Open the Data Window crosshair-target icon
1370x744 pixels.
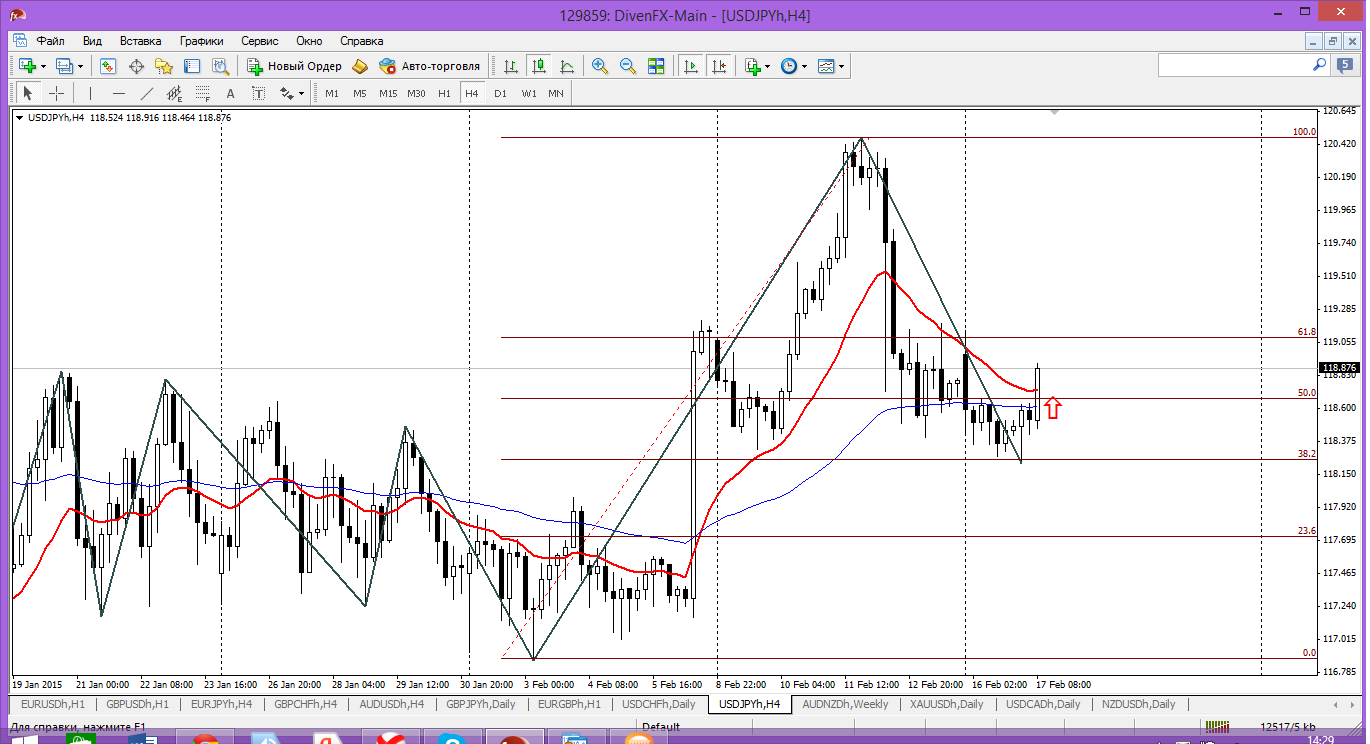pyautogui.click(x=136, y=66)
